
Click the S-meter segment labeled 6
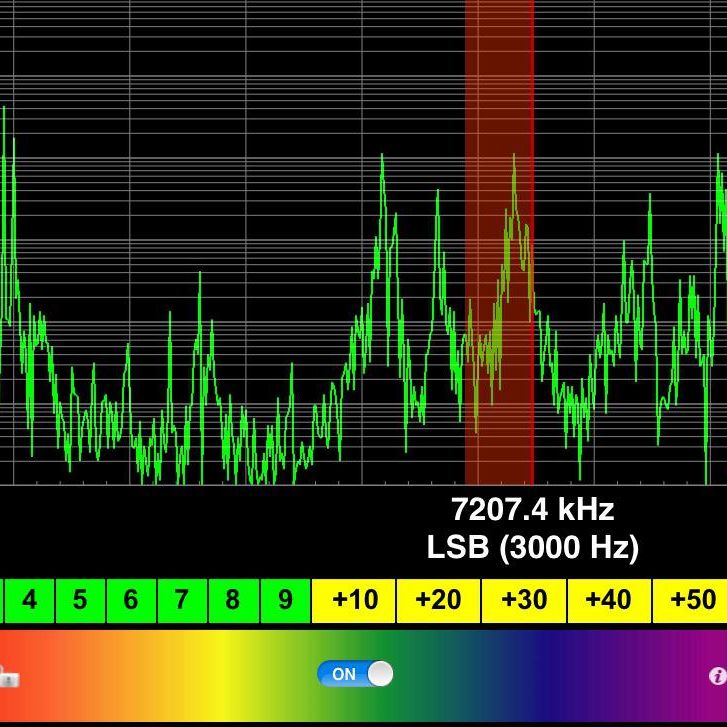click(131, 600)
